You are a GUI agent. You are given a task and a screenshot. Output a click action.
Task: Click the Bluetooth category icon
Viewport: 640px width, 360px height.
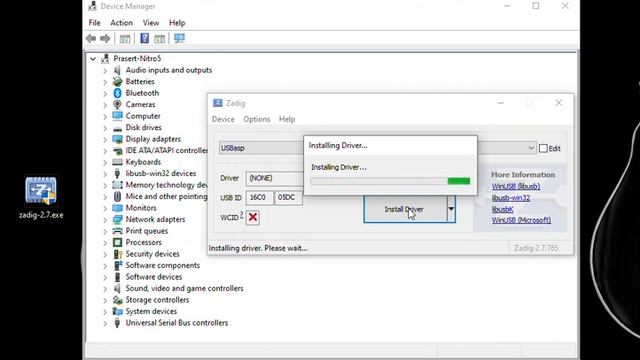click(118, 93)
